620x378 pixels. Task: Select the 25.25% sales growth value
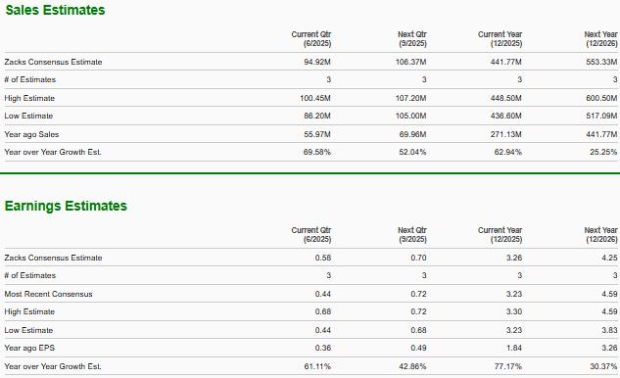pyautogui.click(x=603, y=152)
